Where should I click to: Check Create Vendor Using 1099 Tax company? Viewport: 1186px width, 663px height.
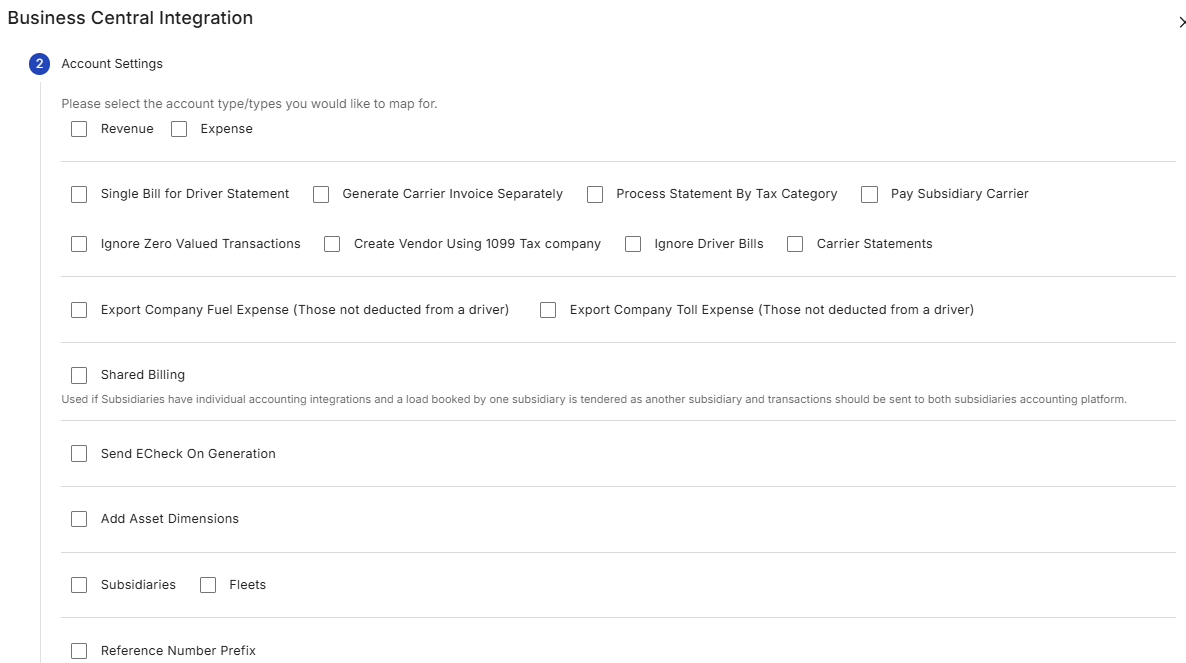332,244
